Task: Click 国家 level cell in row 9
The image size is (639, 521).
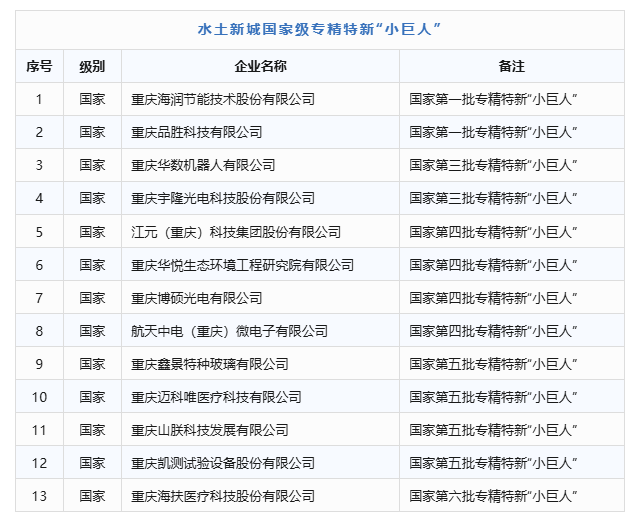Action: coord(92,364)
